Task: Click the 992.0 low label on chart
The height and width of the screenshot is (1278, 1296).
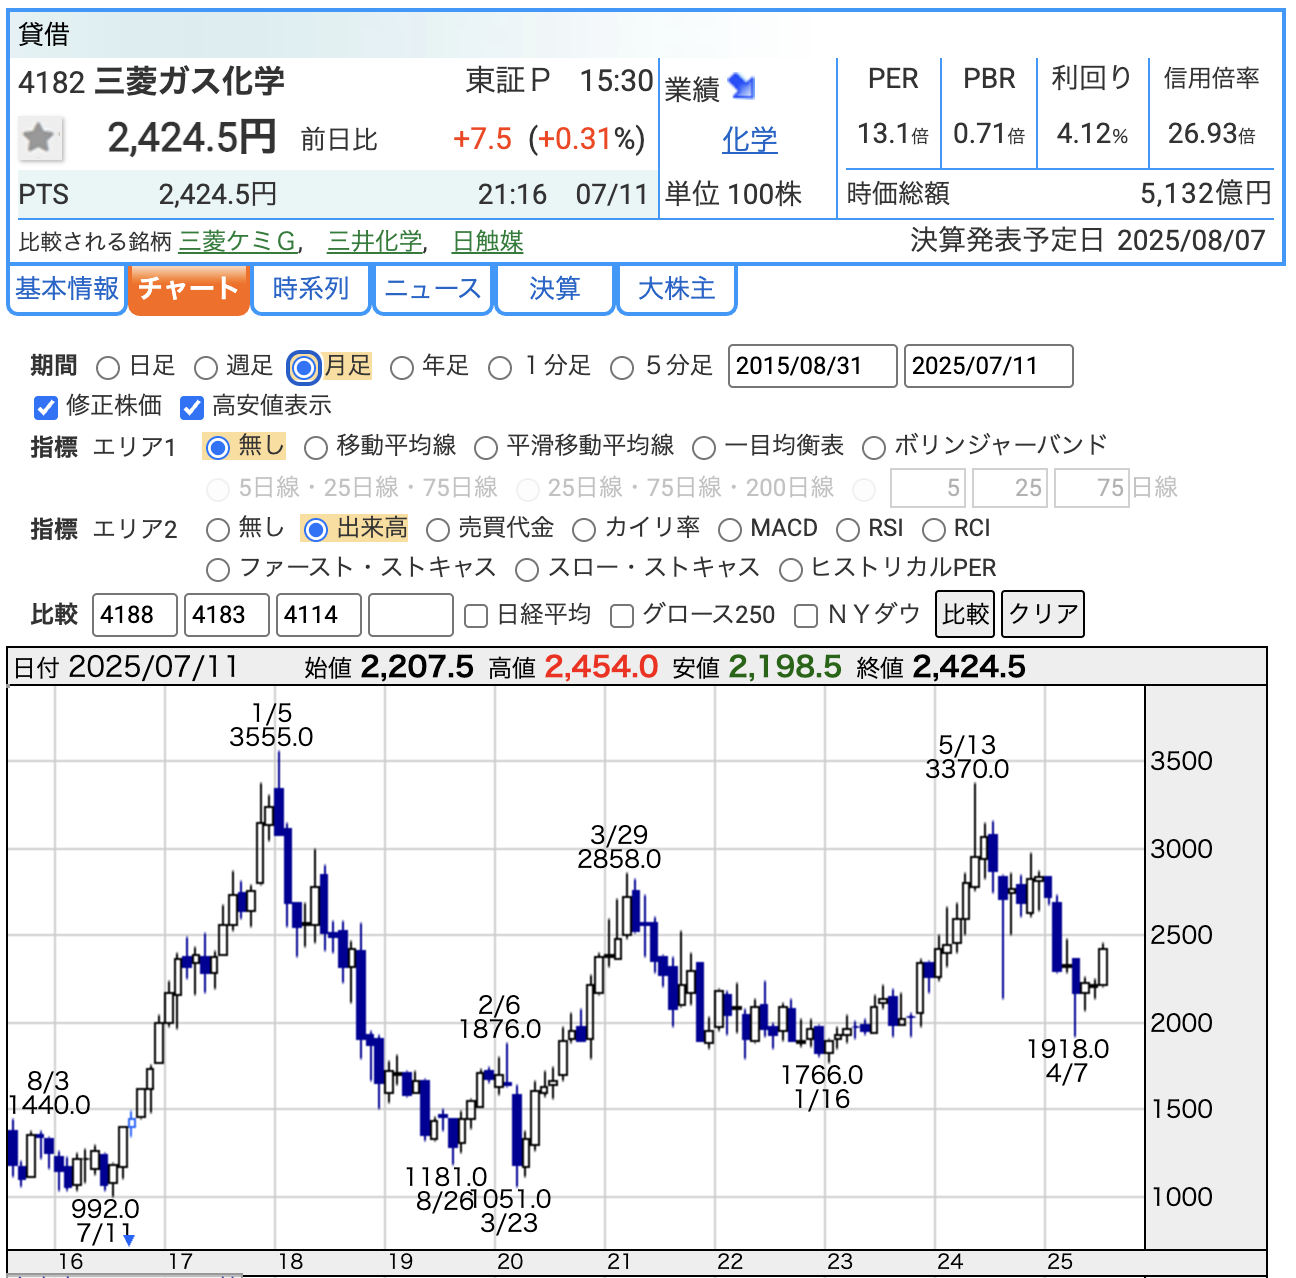Action: click(x=105, y=1209)
